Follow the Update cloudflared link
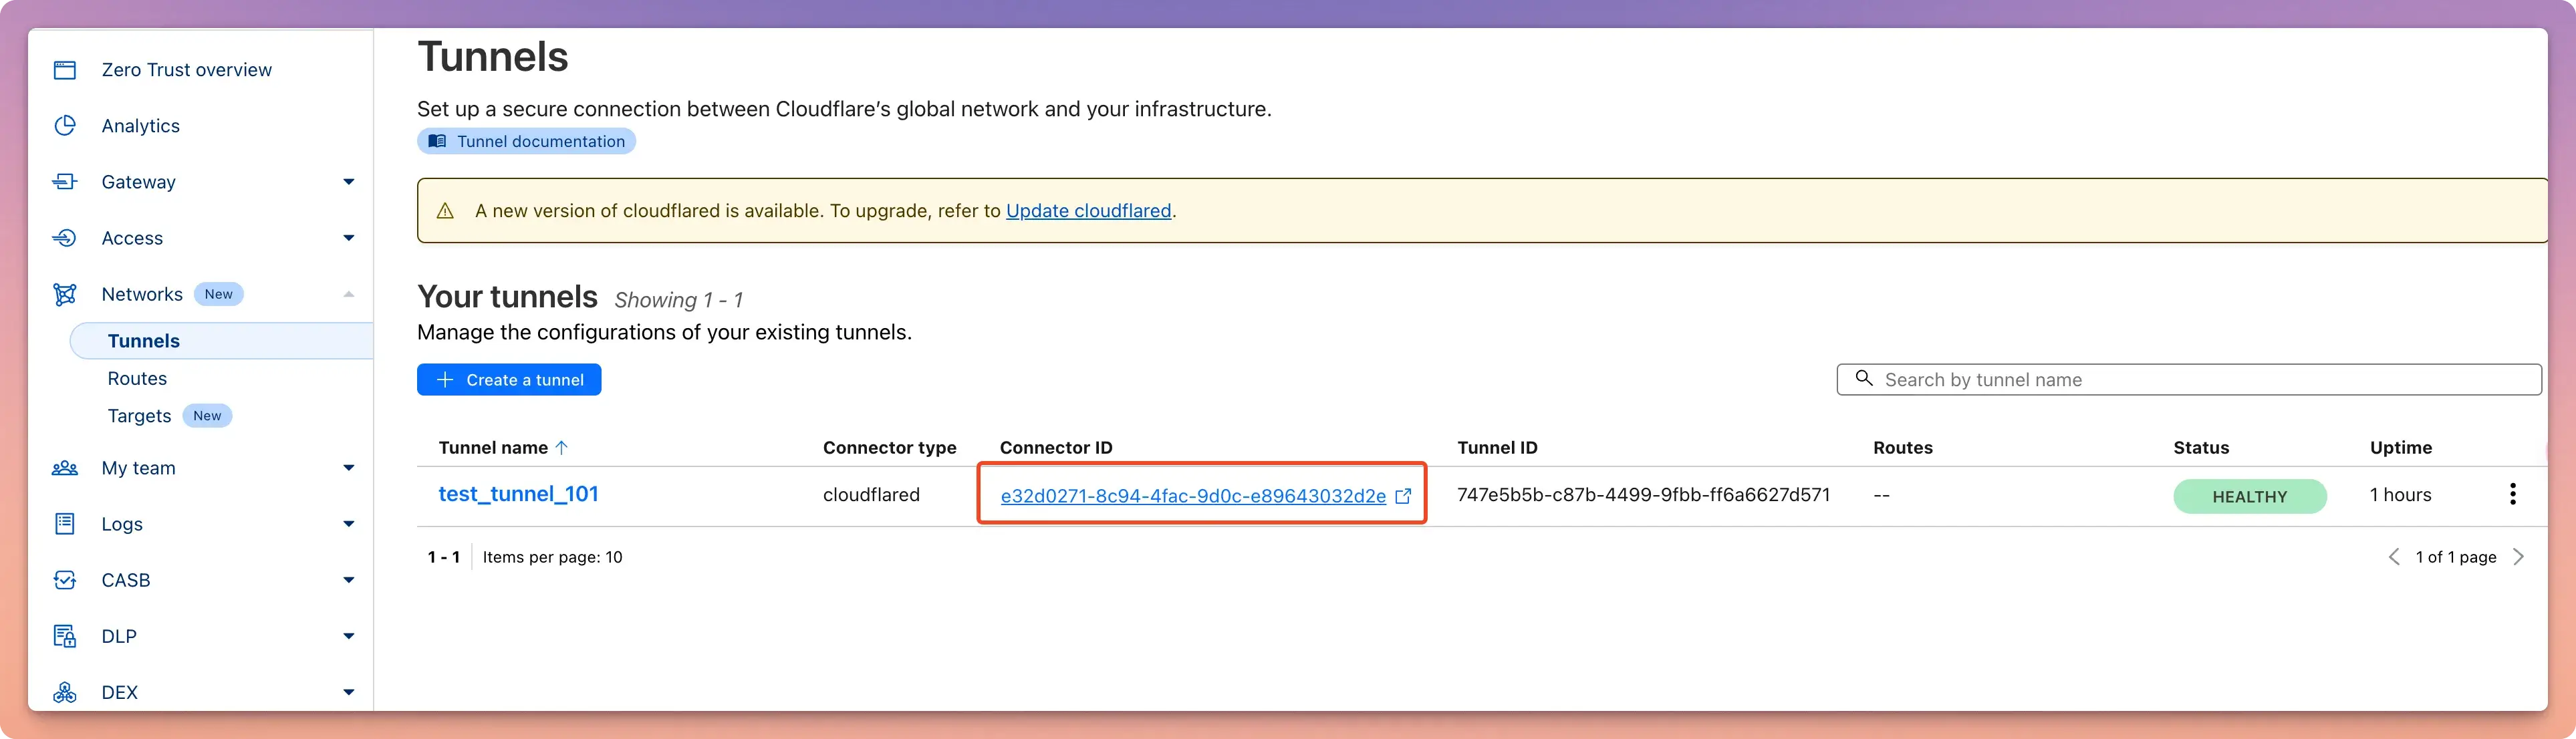This screenshot has width=2576, height=739. coord(1088,211)
